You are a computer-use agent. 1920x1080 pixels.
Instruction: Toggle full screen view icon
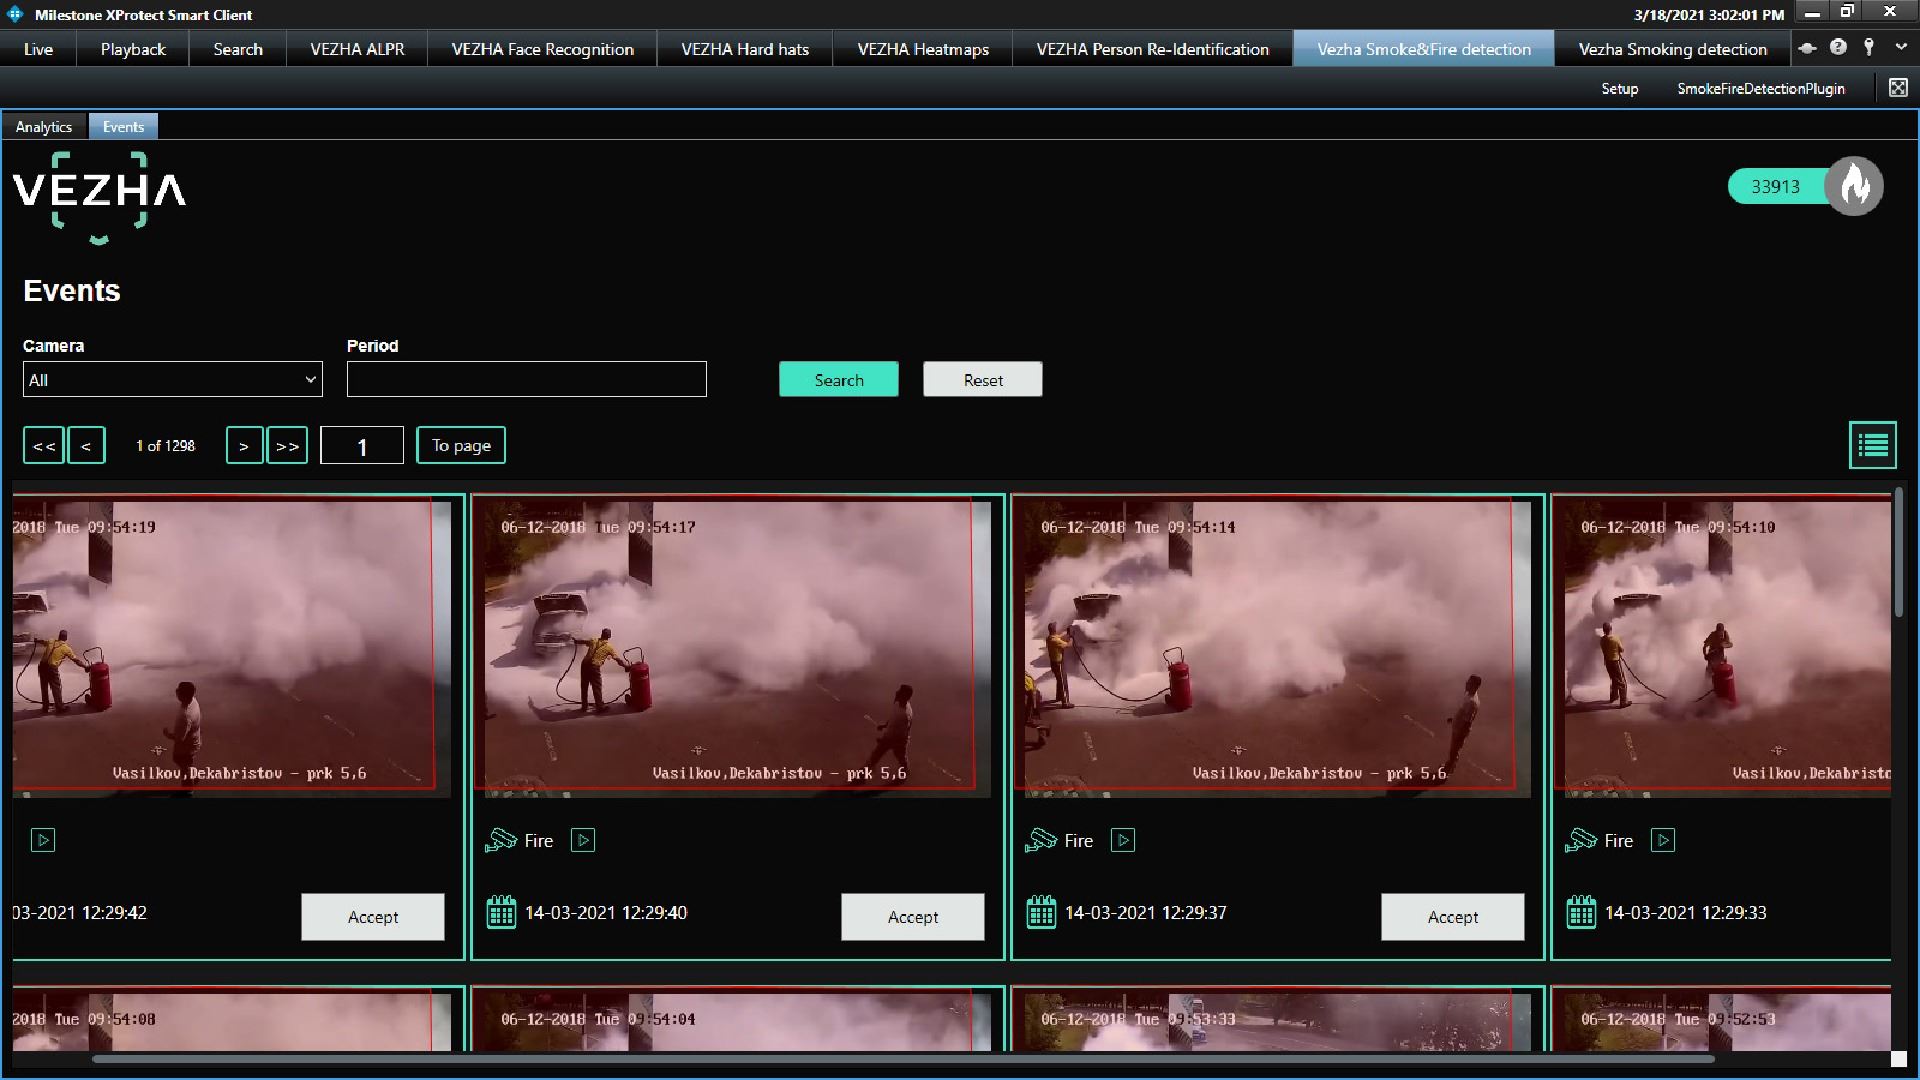coord(1898,88)
